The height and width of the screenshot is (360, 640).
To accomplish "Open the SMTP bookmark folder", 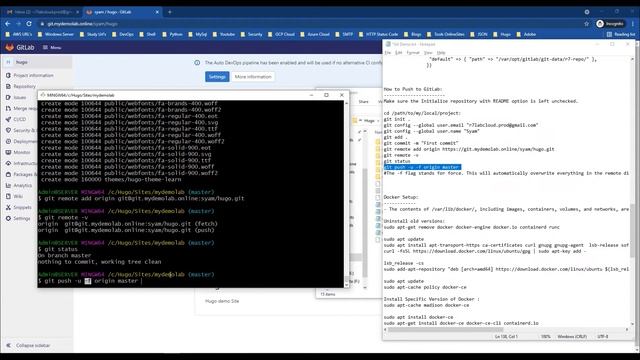I will coord(344,35).
